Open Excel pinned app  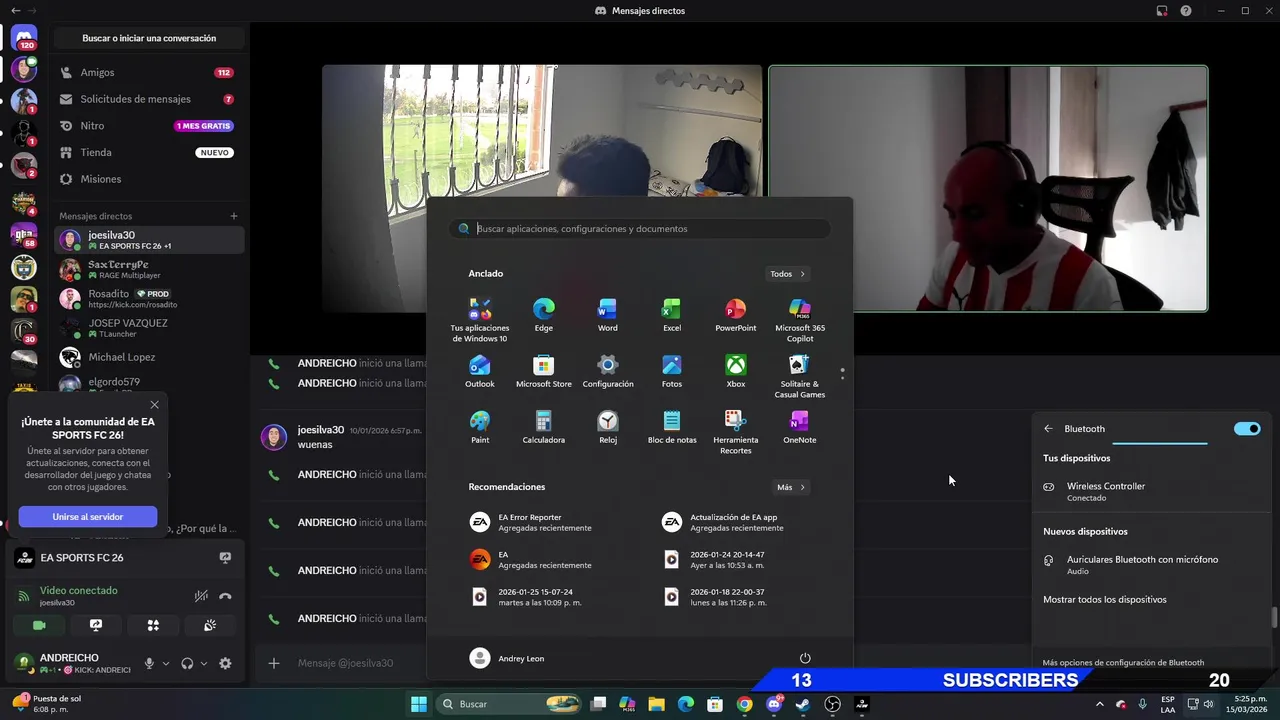pos(671,315)
